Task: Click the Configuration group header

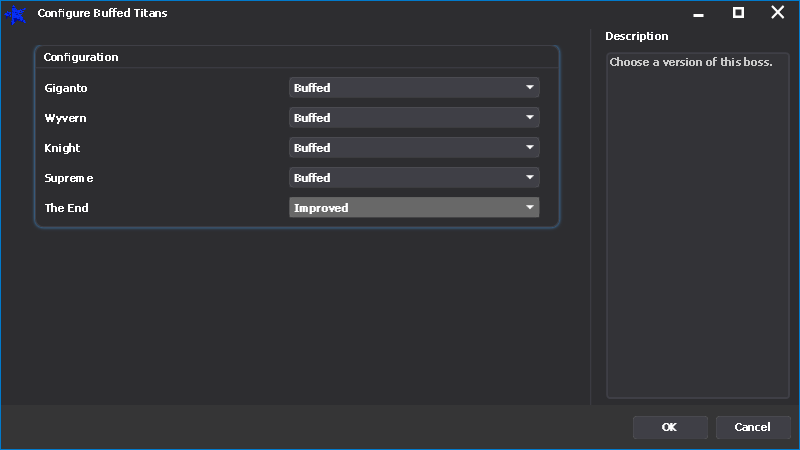Action: coord(81,57)
